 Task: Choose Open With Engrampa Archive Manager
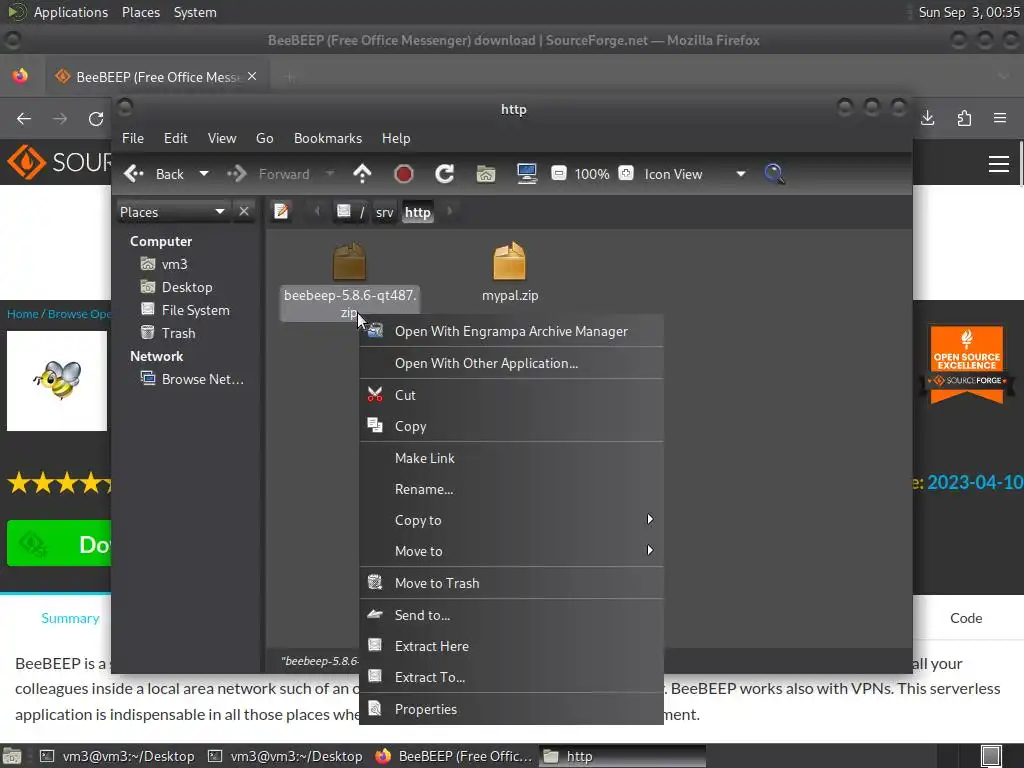coord(511,331)
